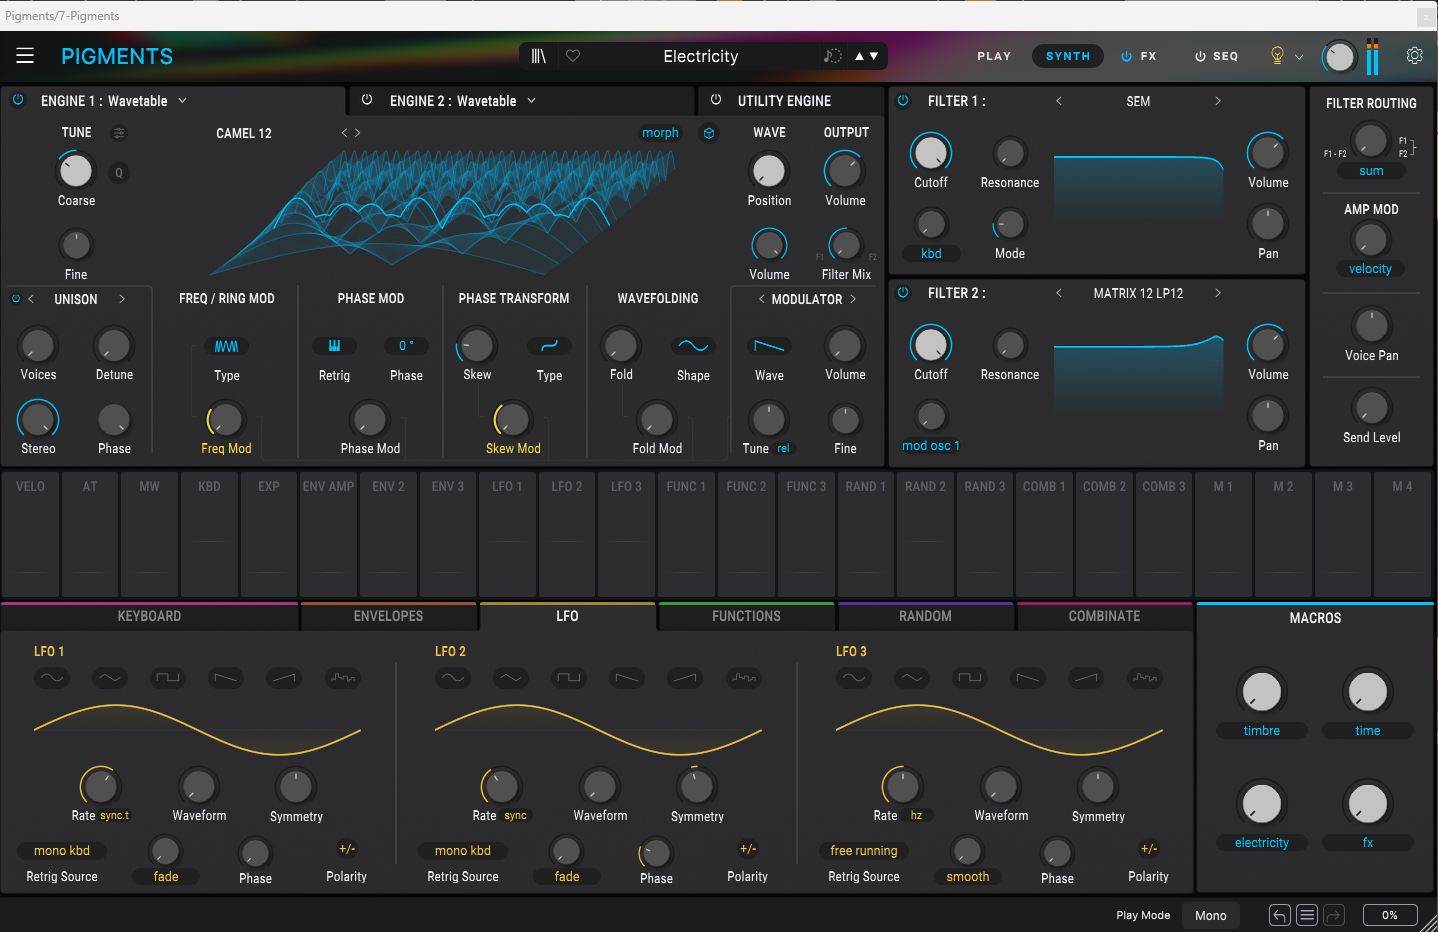1438x932 pixels.
Task: Toggle Utility Engine power button
Action: (x=716, y=100)
